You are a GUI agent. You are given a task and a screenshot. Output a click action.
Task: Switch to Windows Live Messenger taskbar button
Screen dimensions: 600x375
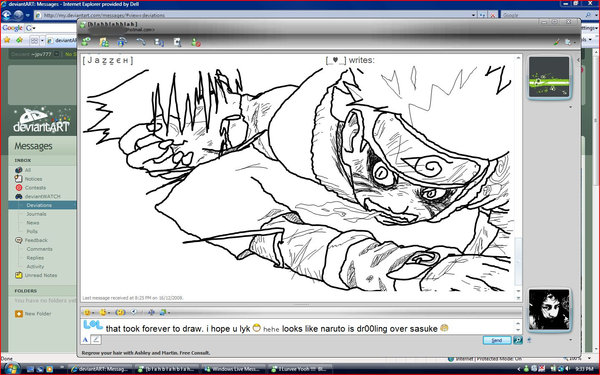pos(233,369)
